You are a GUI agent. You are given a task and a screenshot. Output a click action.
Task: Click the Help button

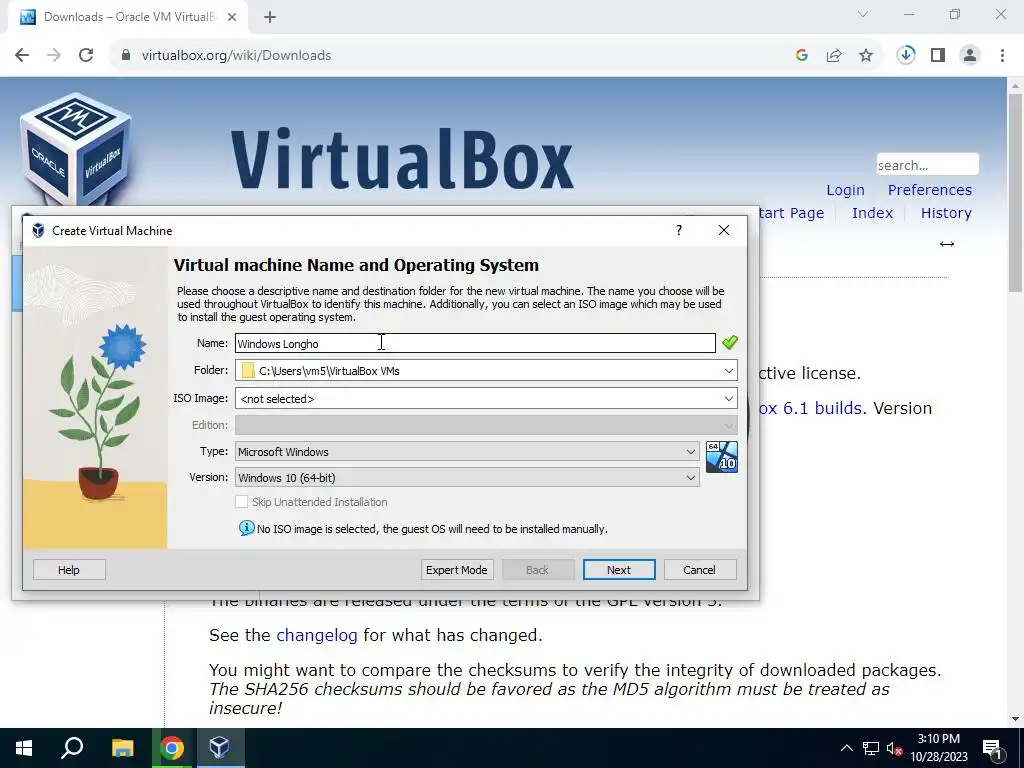pyautogui.click(x=69, y=569)
